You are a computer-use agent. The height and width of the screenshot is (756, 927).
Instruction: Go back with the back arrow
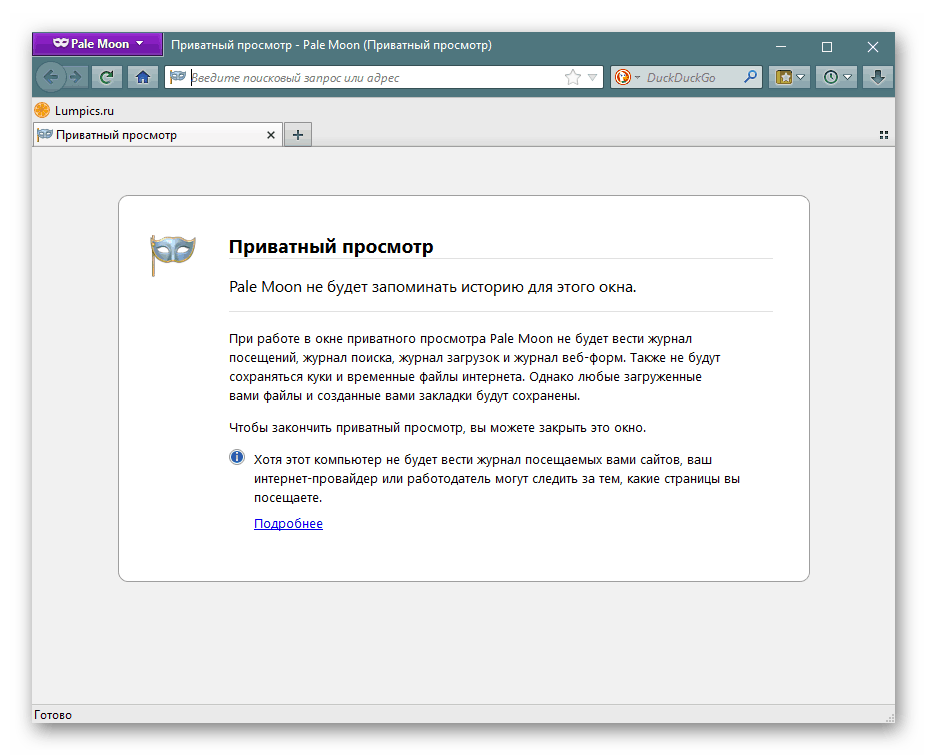(51, 77)
